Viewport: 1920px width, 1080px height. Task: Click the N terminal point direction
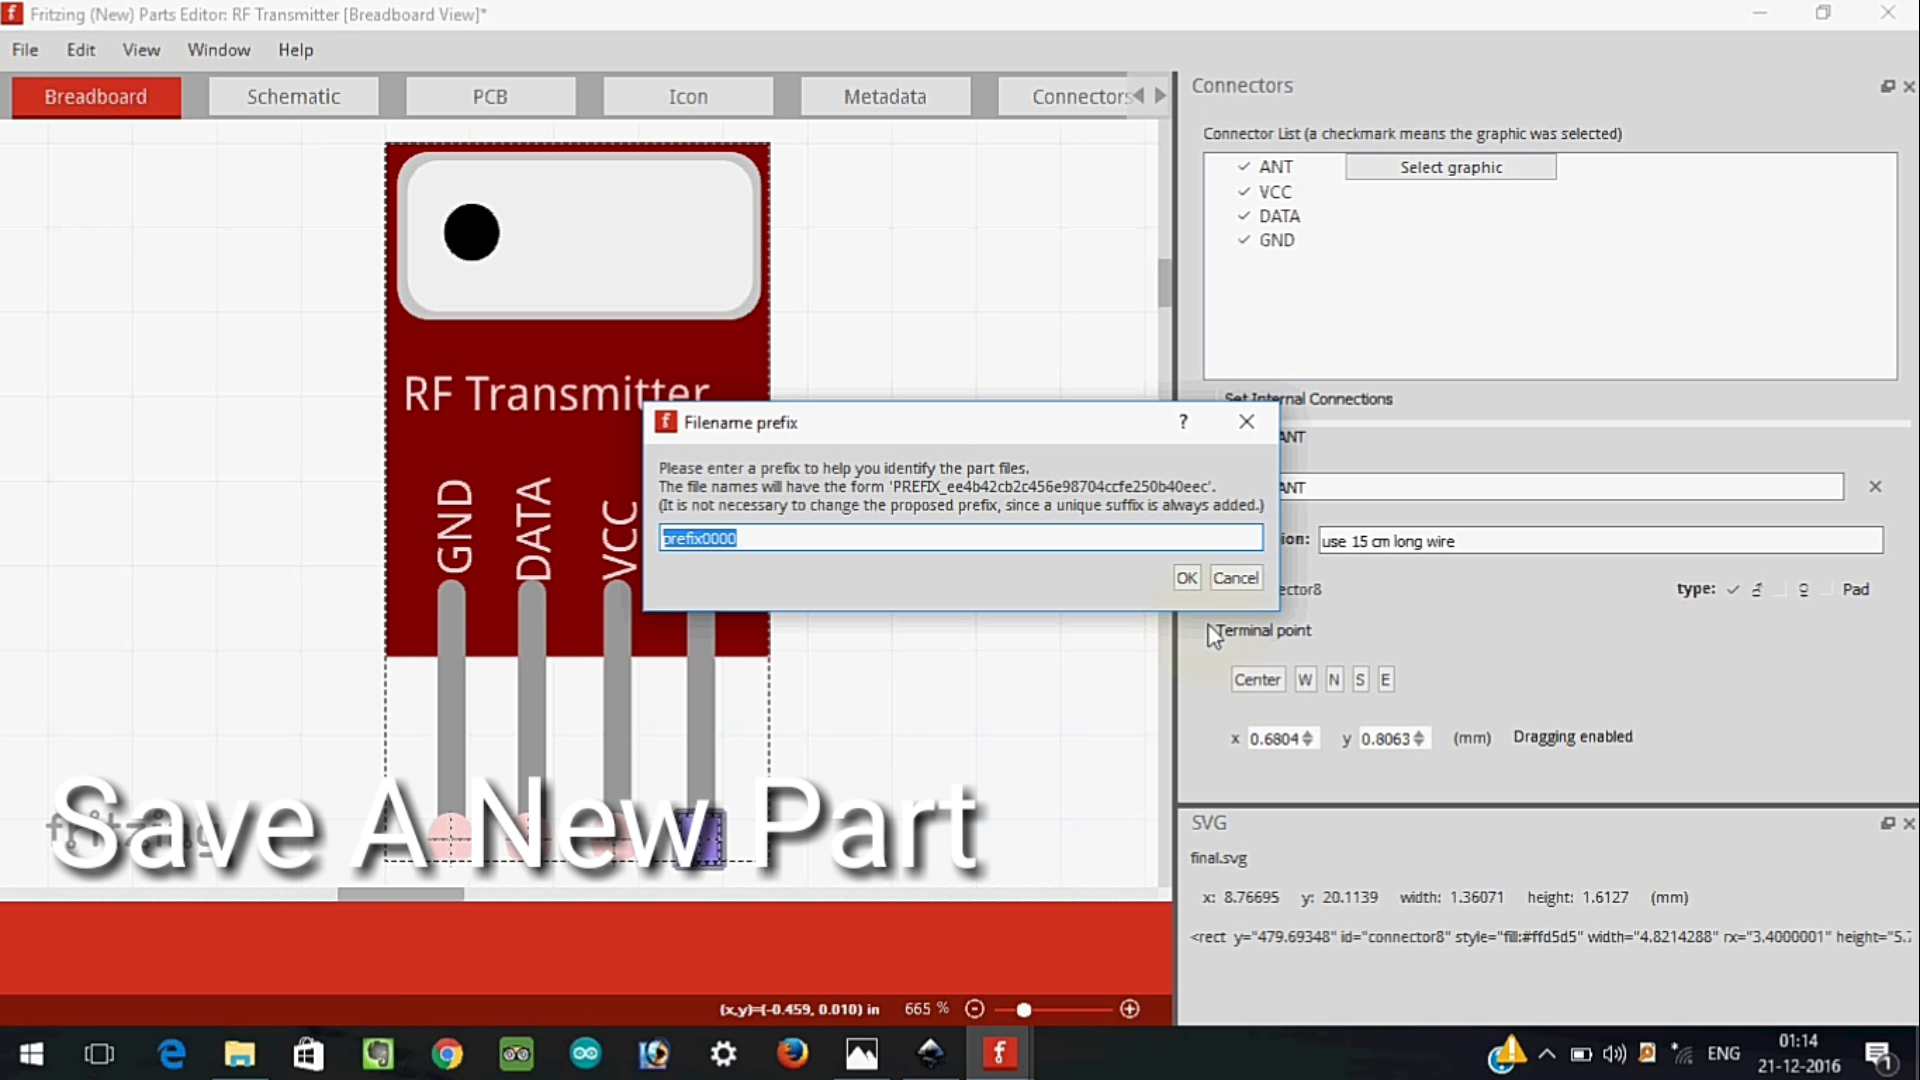click(x=1333, y=679)
